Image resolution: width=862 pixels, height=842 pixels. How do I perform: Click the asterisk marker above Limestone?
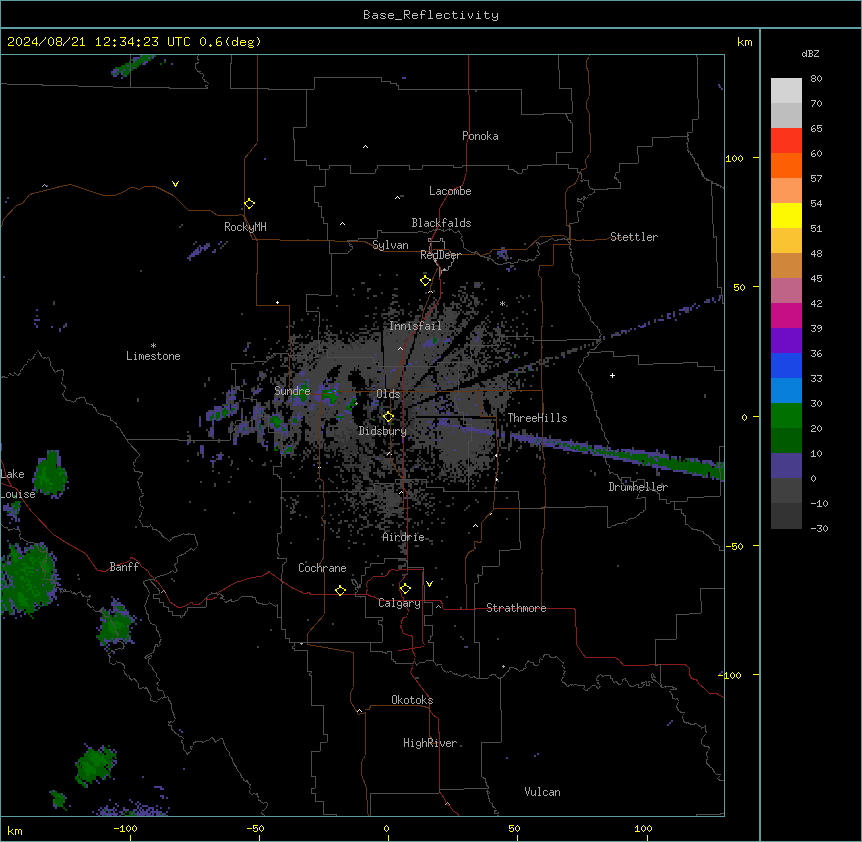153,346
